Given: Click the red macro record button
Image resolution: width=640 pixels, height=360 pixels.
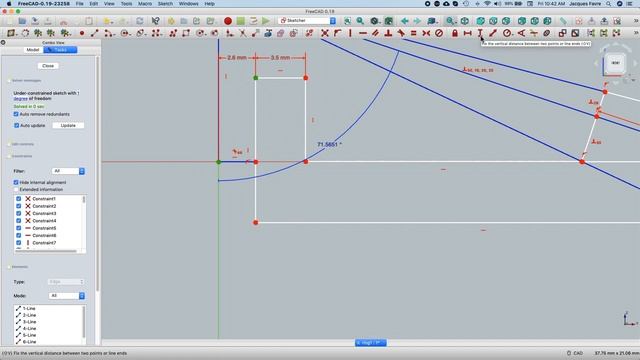Looking at the screenshot, I should (x=228, y=21).
